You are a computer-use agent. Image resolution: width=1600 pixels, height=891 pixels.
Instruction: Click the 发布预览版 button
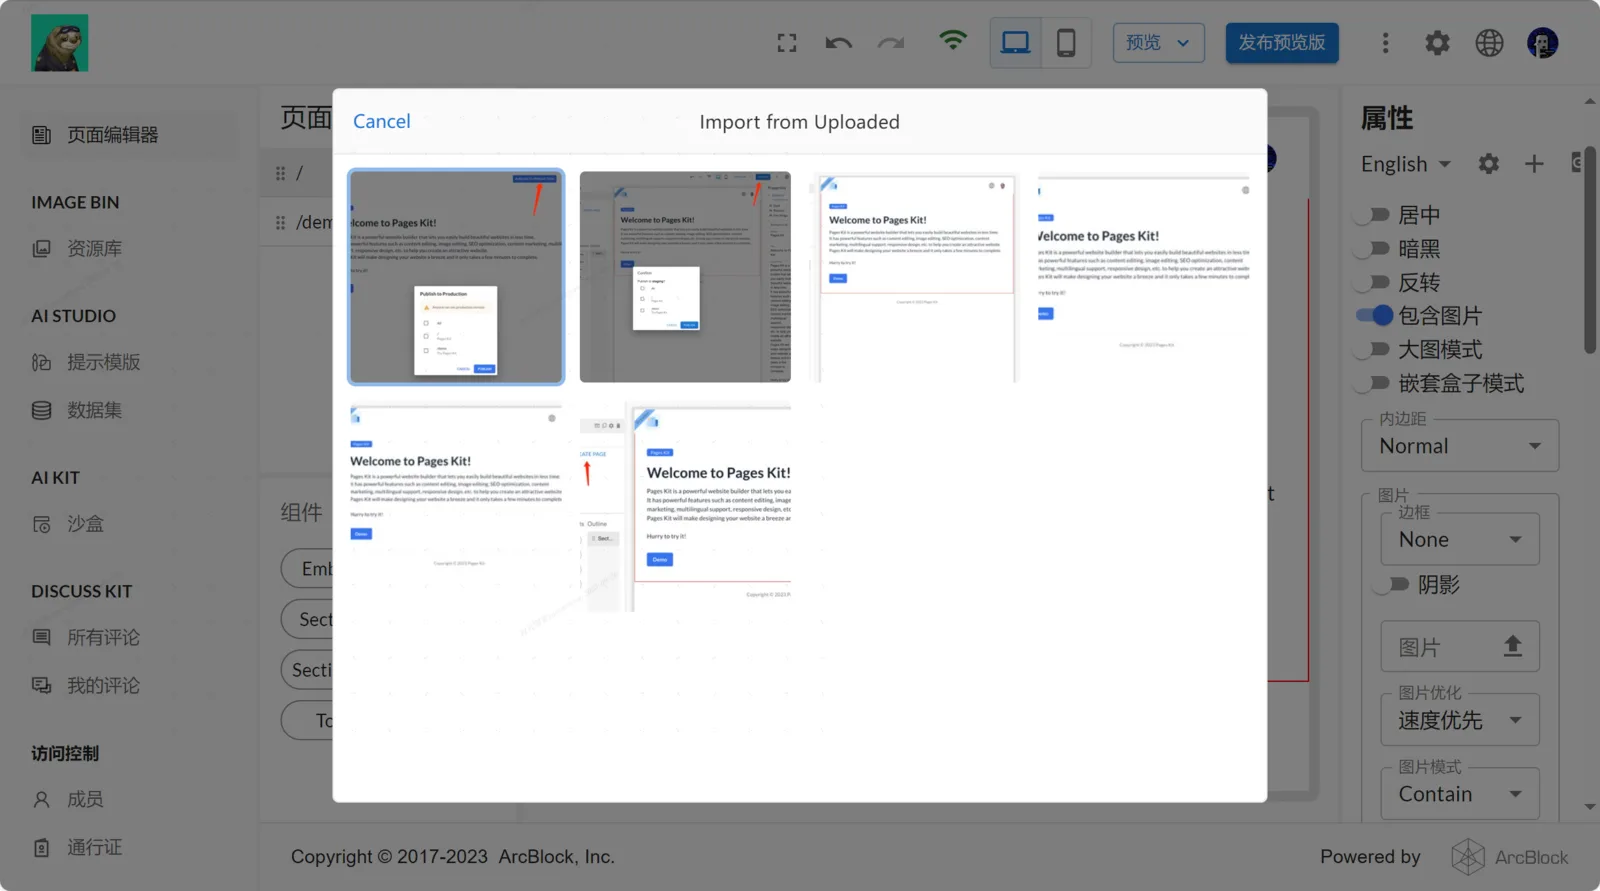(x=1282, y=43)
